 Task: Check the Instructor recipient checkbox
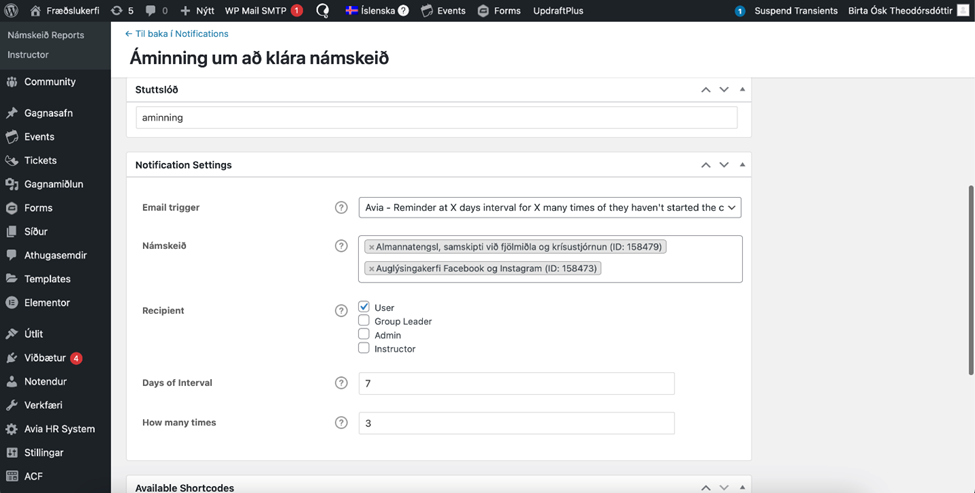click(364, 348)
